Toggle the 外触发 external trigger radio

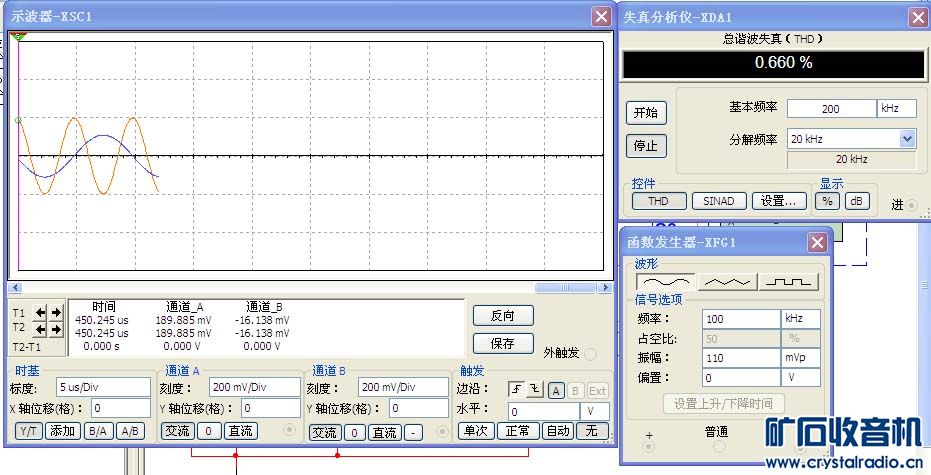coord(590,353)
